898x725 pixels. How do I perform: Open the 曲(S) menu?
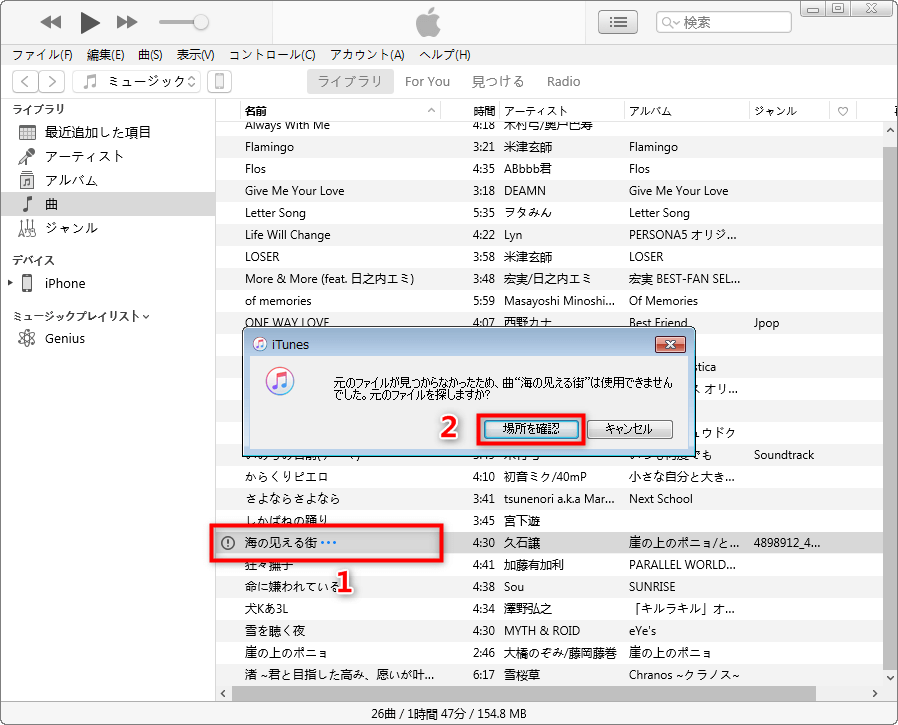click(x=150, y=55)
